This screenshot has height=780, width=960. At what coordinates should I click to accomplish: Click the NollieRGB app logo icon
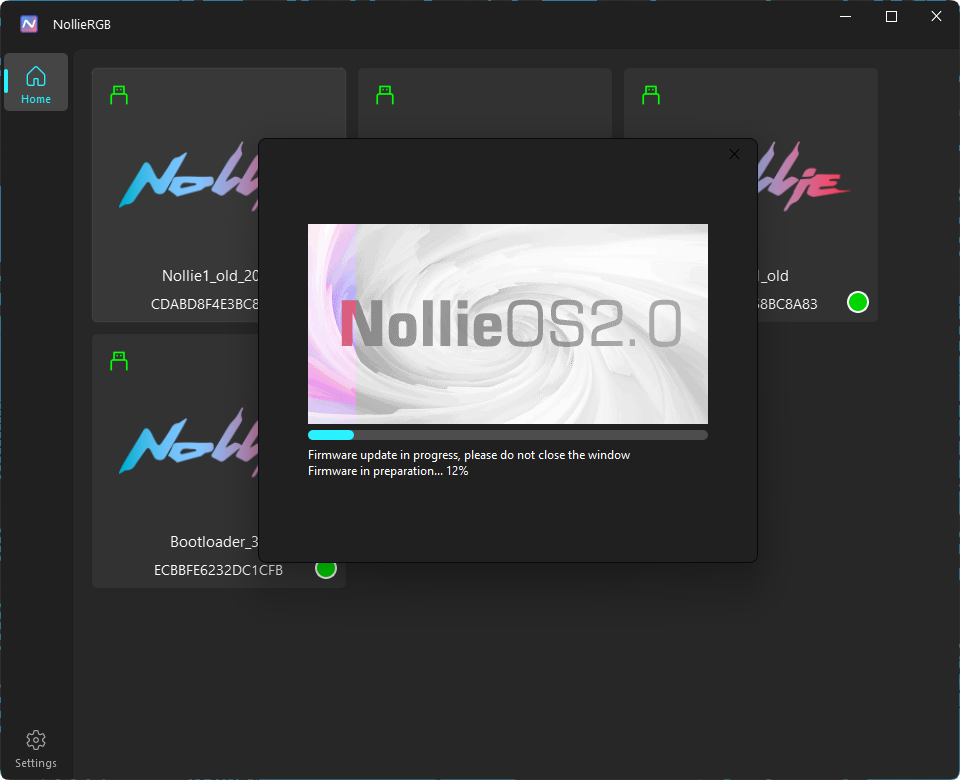pyautogui.click(x=29, y=24)
